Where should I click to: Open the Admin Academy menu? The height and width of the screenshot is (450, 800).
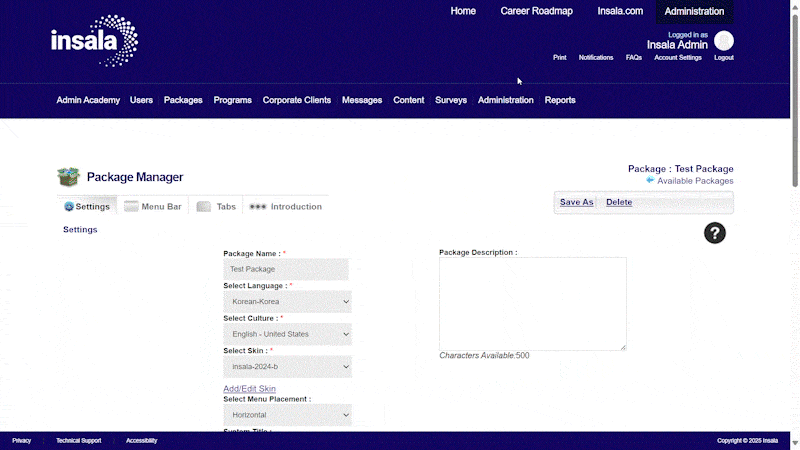(88, 100)
